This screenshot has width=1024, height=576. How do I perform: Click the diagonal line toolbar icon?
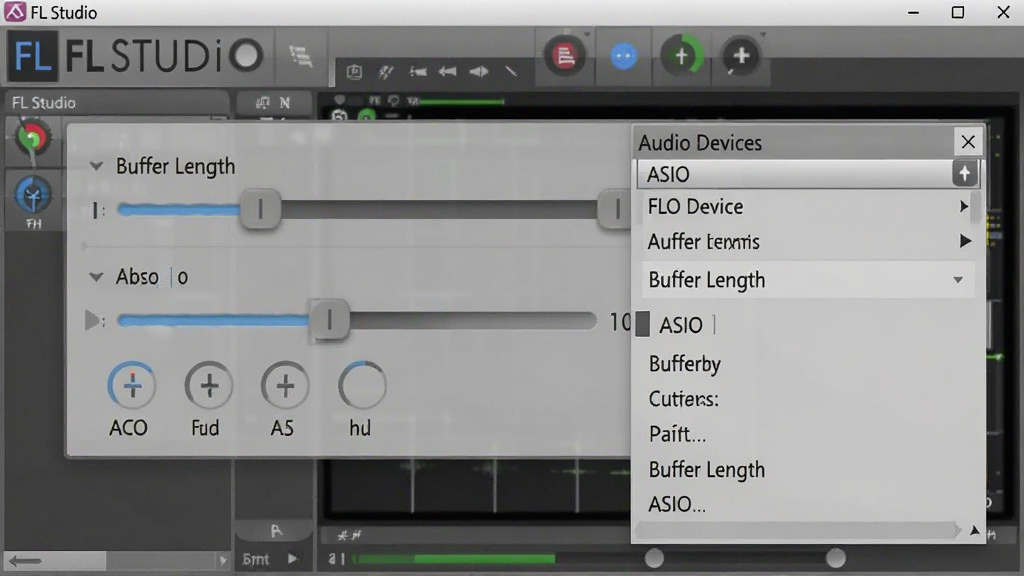point(511,71)
